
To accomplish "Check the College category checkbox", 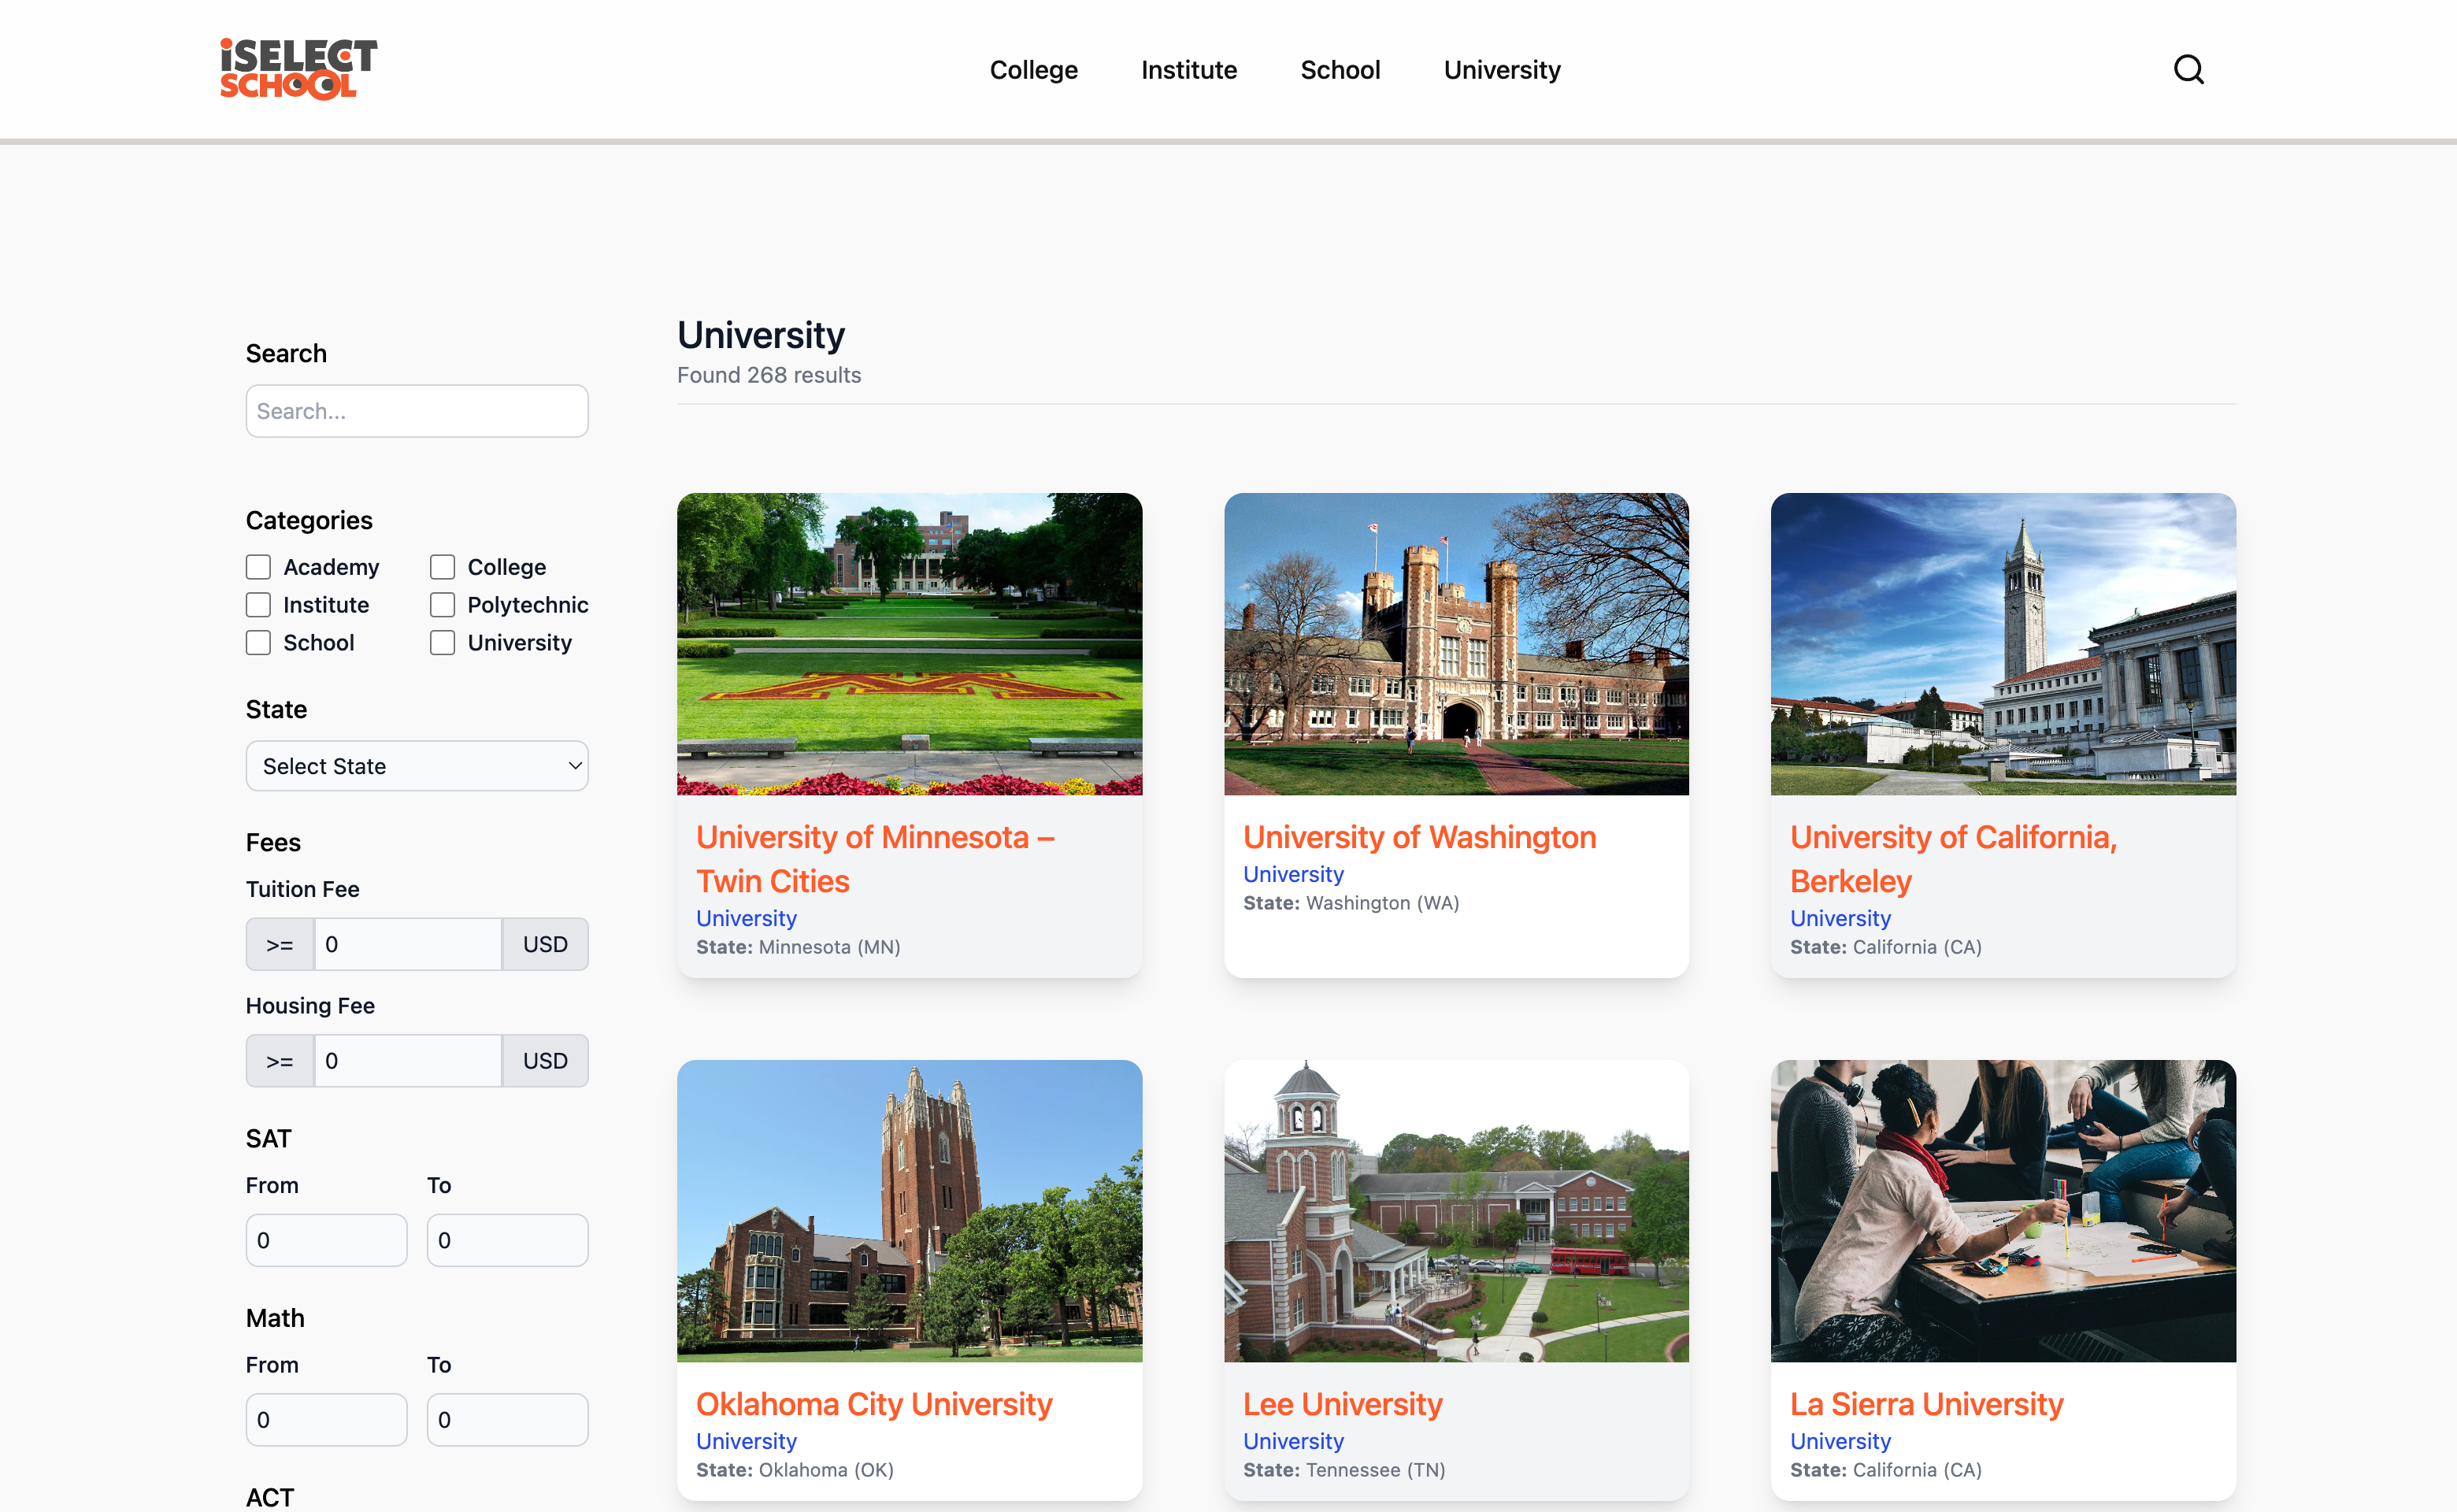I will coord(442,567).
